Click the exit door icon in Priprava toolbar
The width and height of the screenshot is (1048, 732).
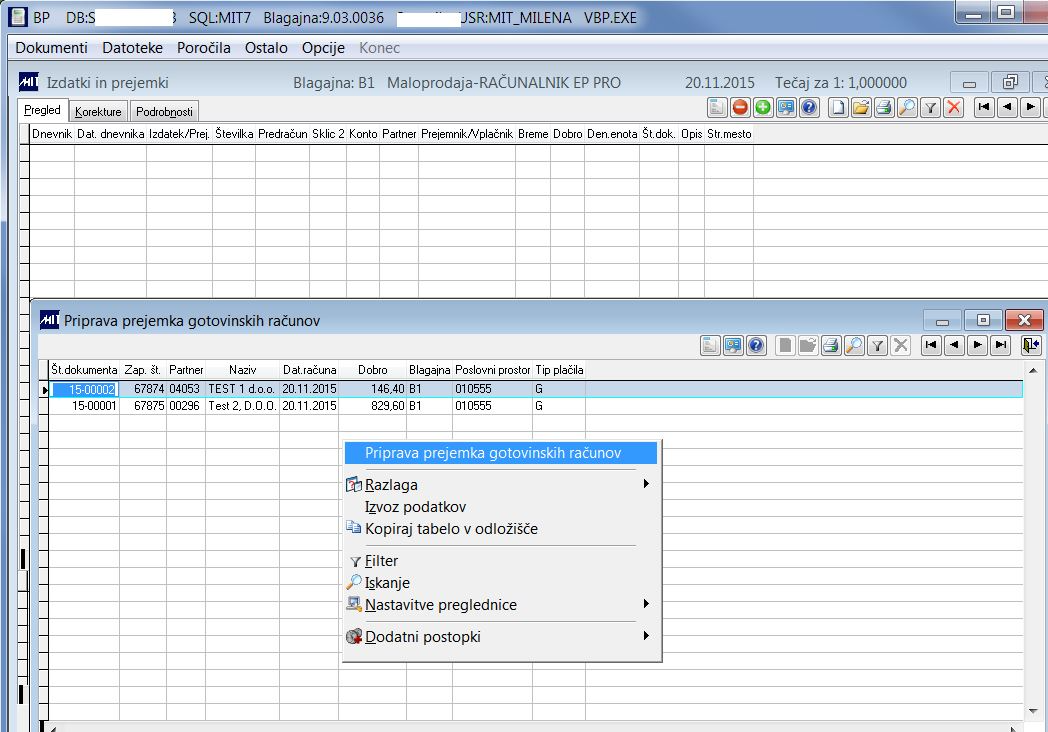[x=1031, y=345]
